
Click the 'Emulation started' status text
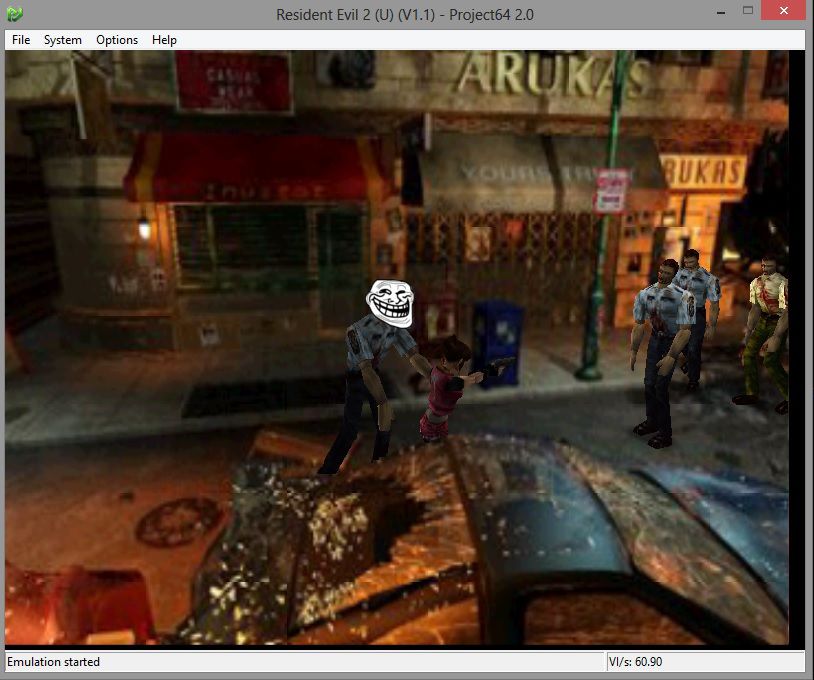point(53,662)
